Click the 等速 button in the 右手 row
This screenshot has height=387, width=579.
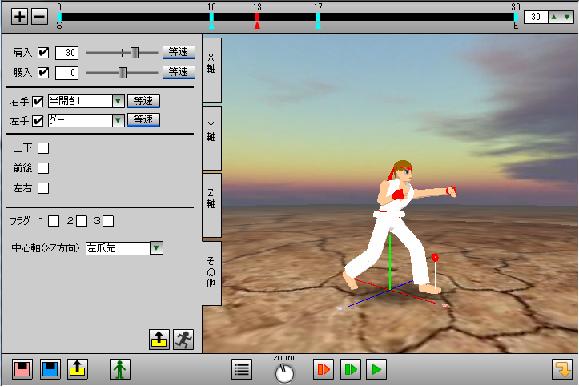pyautogui.click(x=143, y=101)
